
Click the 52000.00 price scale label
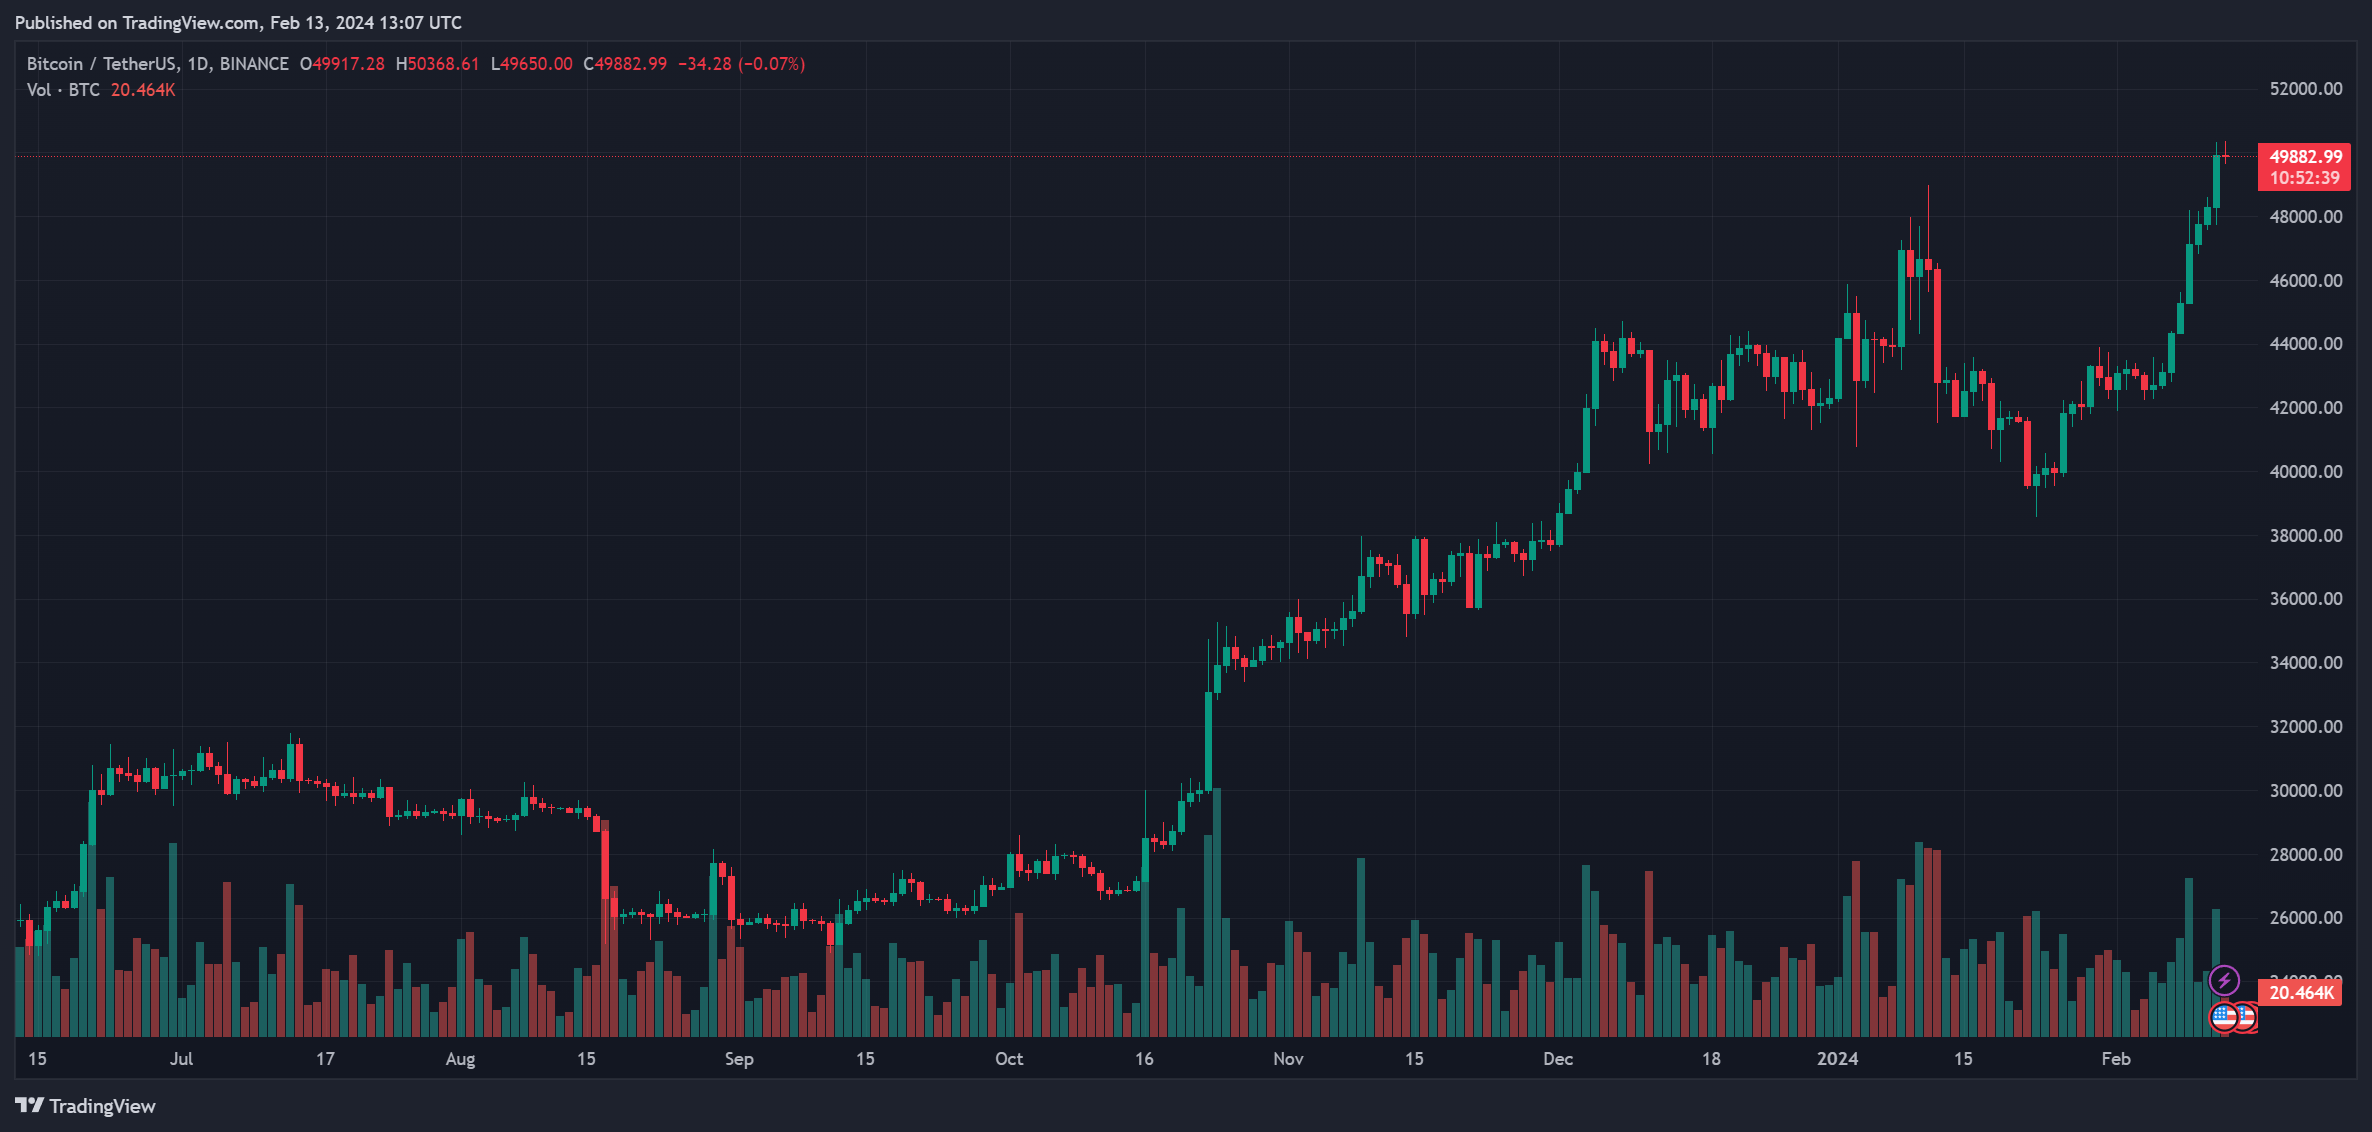(2306, 89)
